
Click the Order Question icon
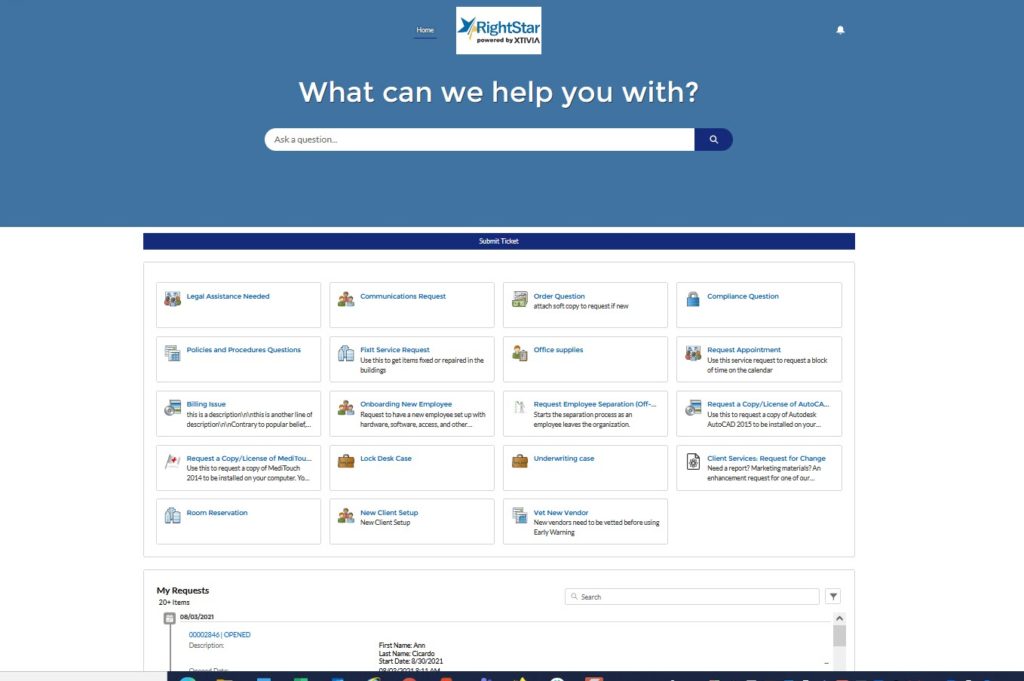[519, 298]
